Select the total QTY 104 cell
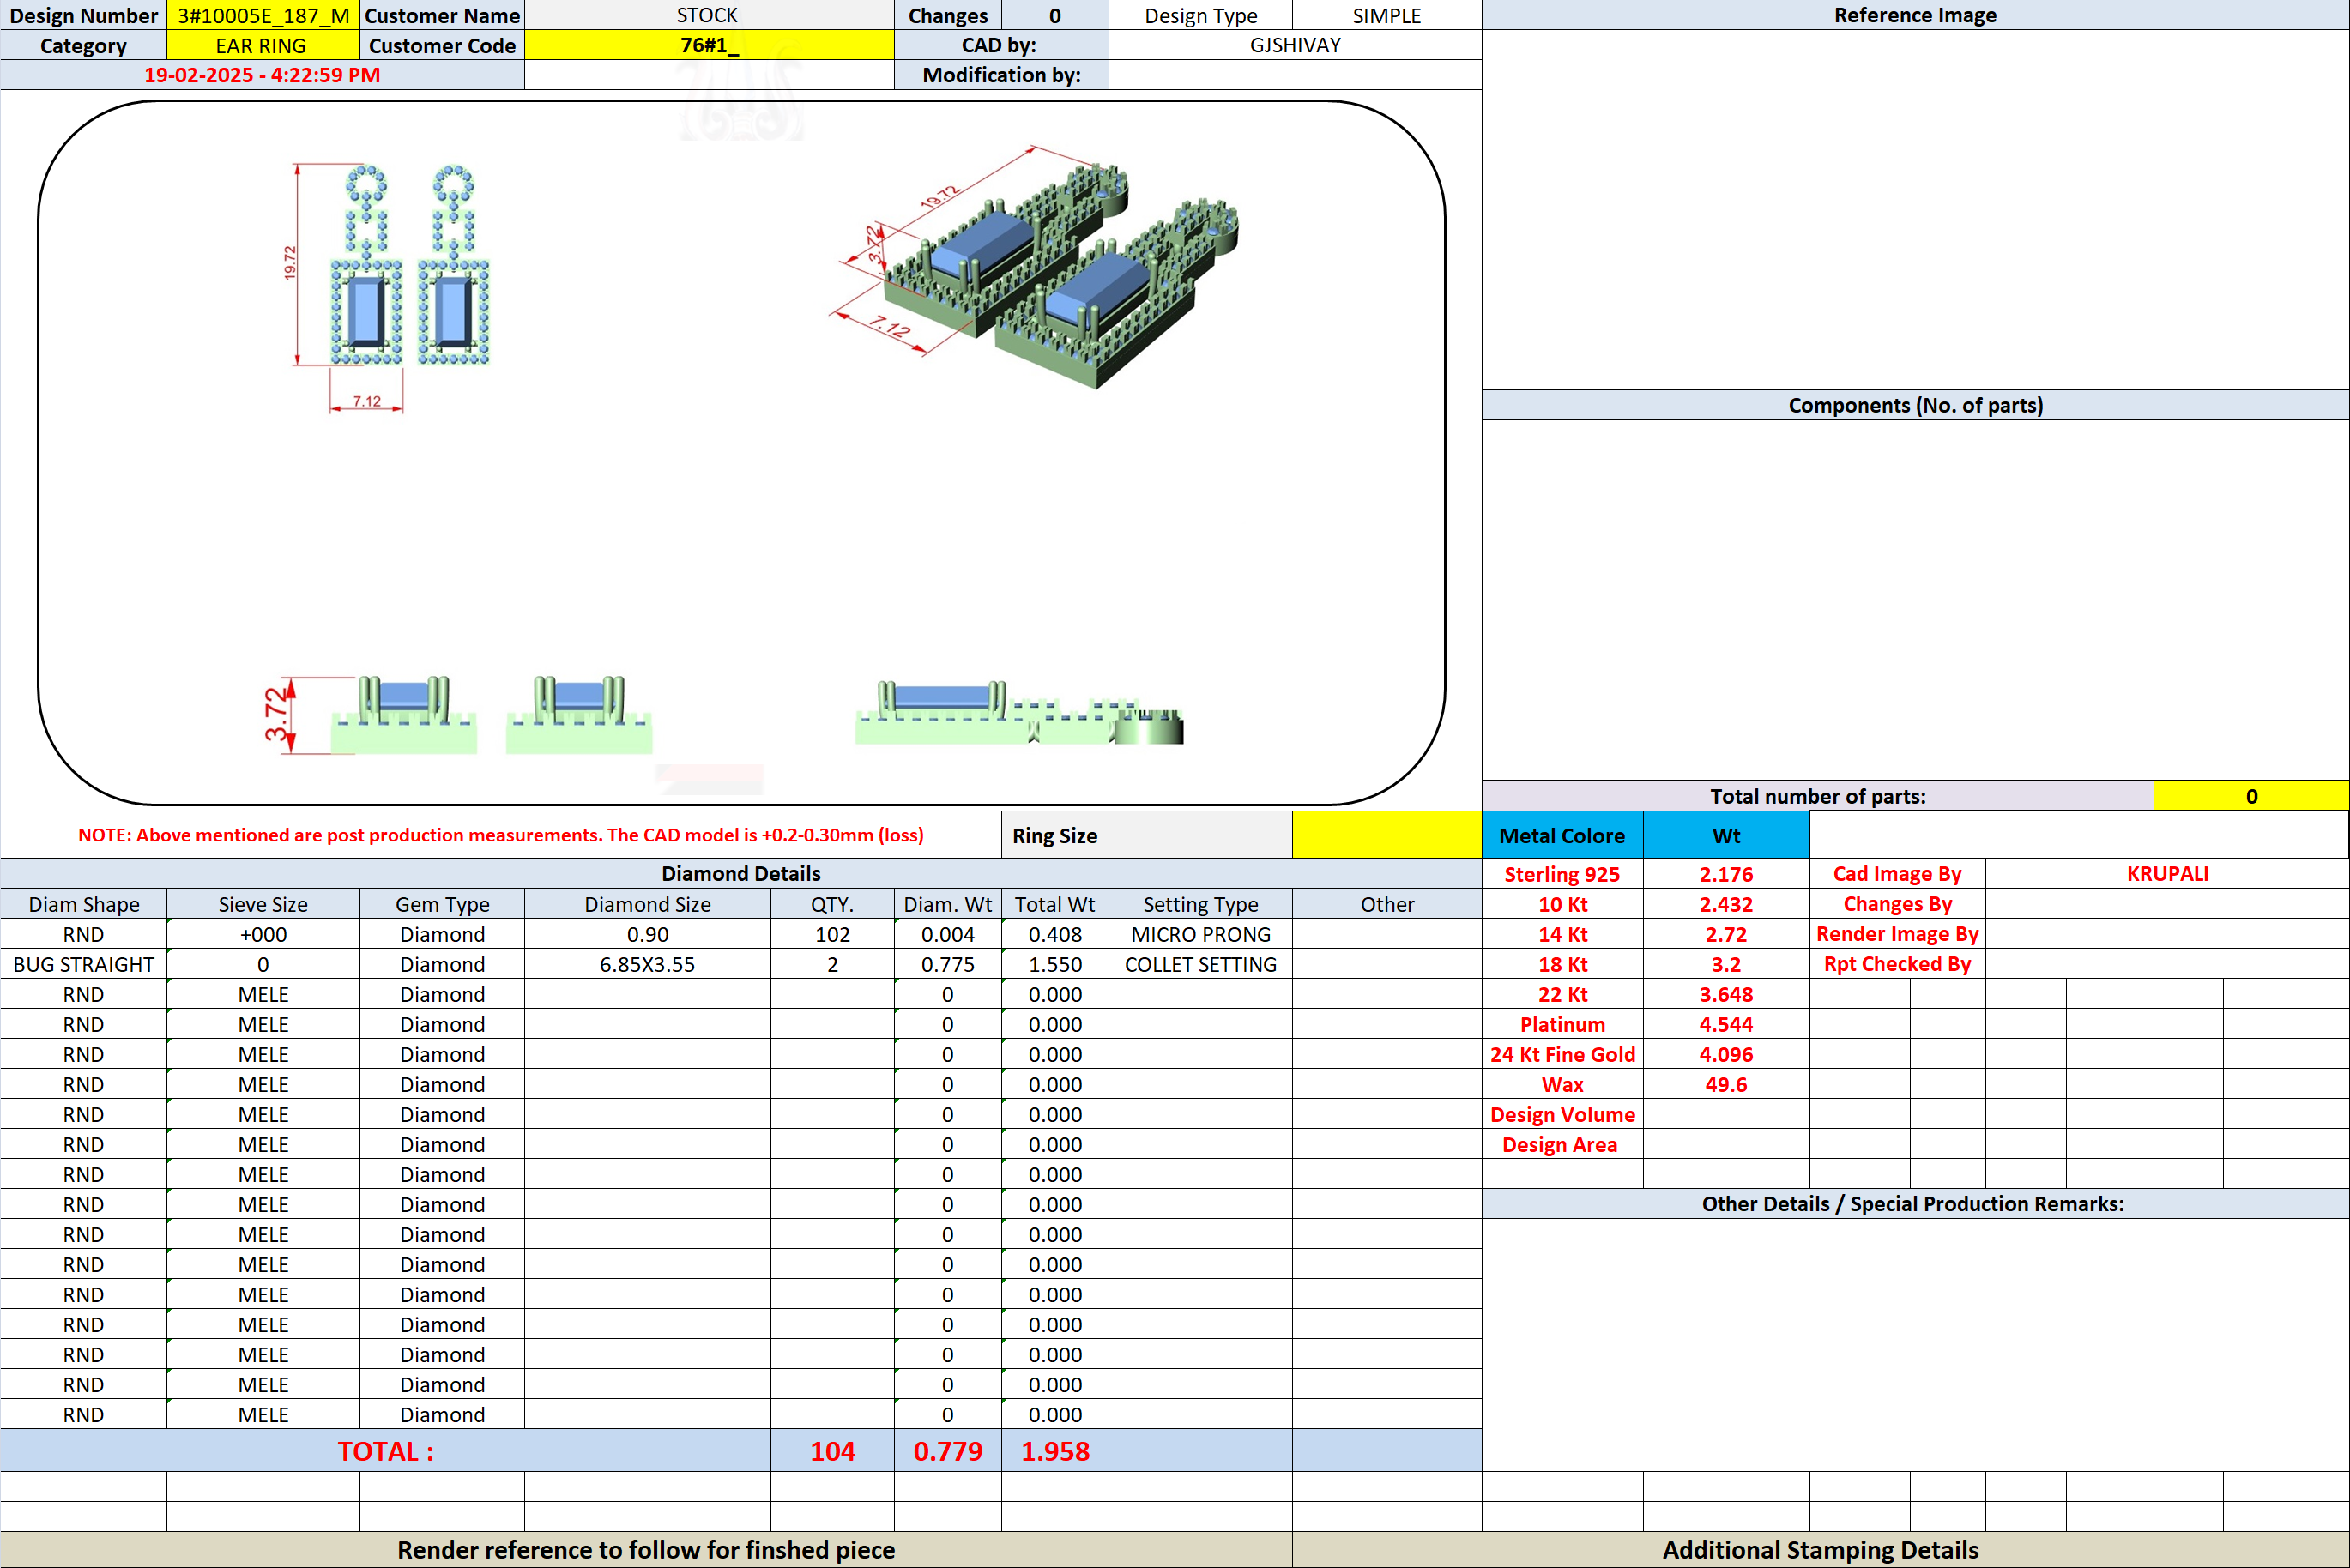 point(833,1451)
